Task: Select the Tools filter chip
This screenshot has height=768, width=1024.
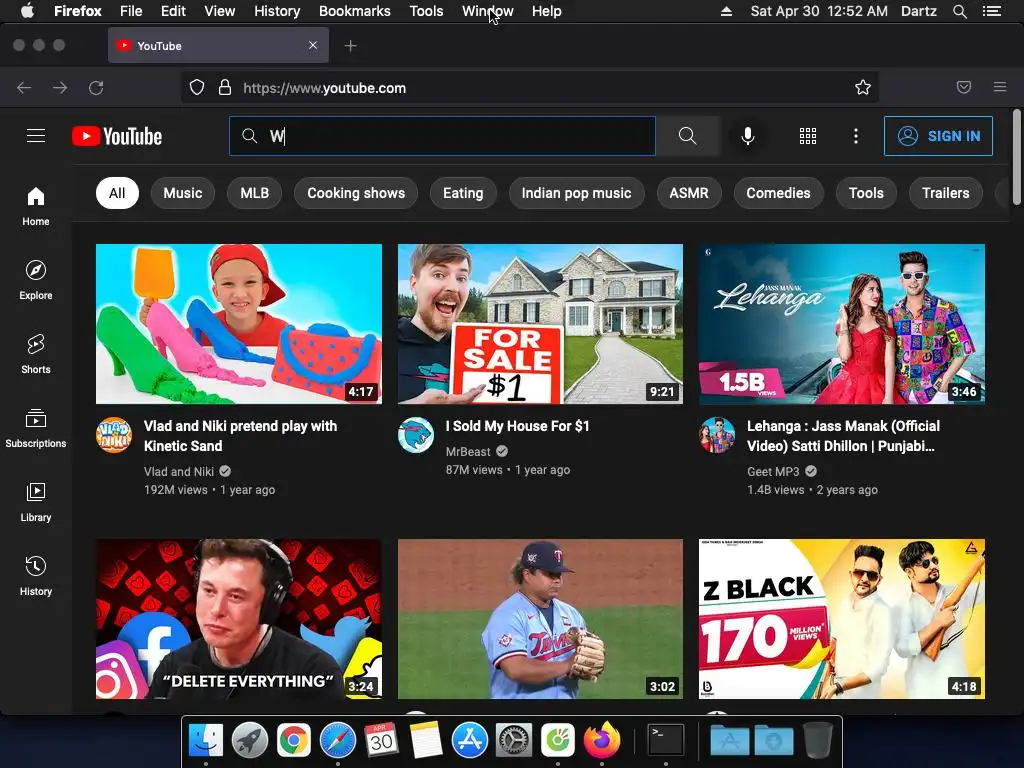Action: pyautogui.click(x=866, y=193)
